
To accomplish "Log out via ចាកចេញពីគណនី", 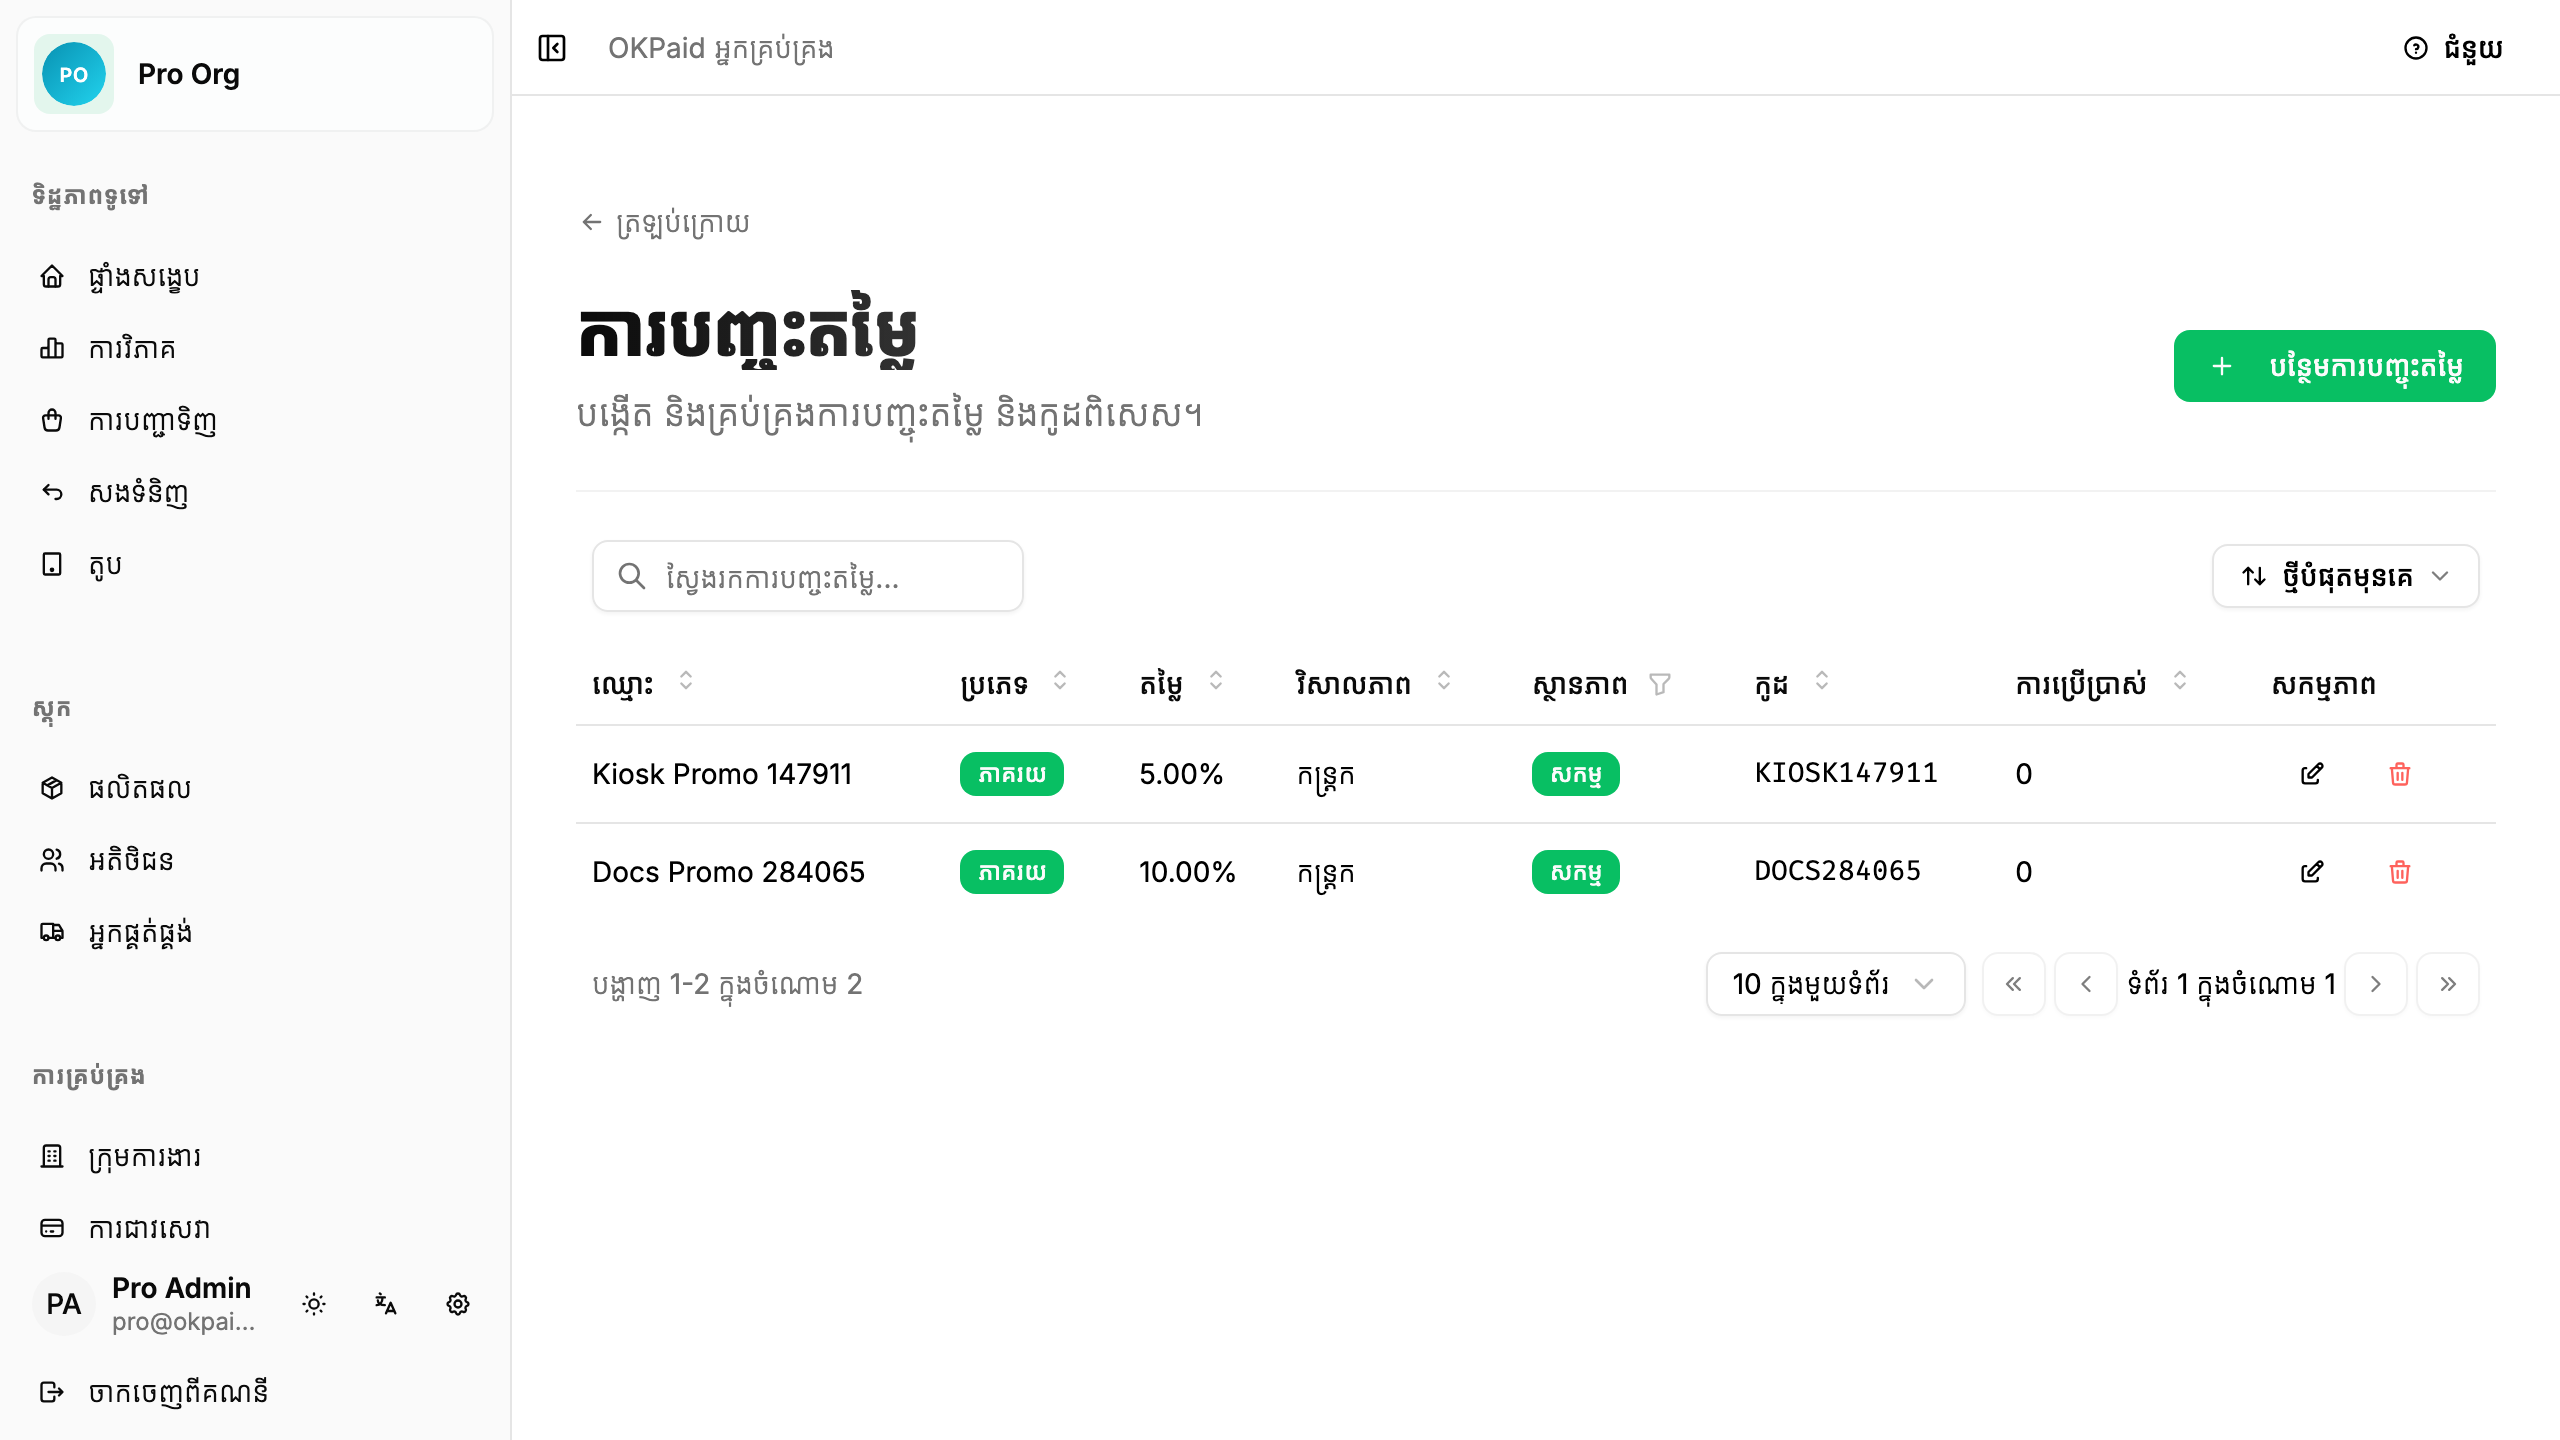I will [255, 1392].
